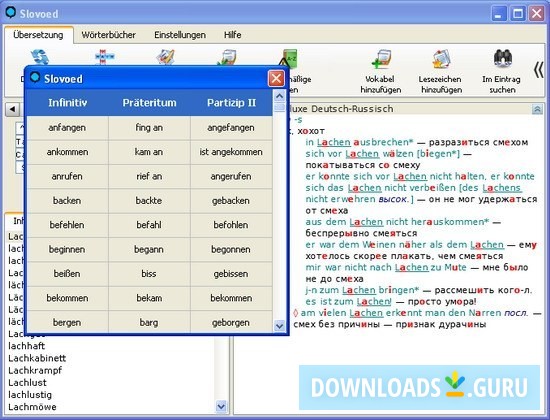Open the Einstellungen tab

[x=180, y=35]
